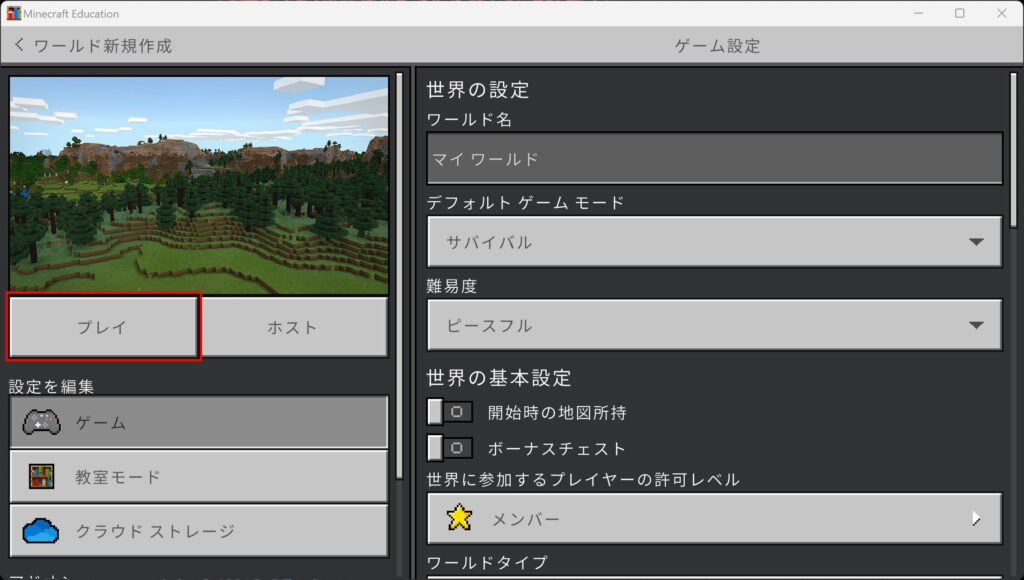Expand the 難易度 dropdown showing ピースフル
This screenshot has height=580, width=1024.
coord(714,325)
